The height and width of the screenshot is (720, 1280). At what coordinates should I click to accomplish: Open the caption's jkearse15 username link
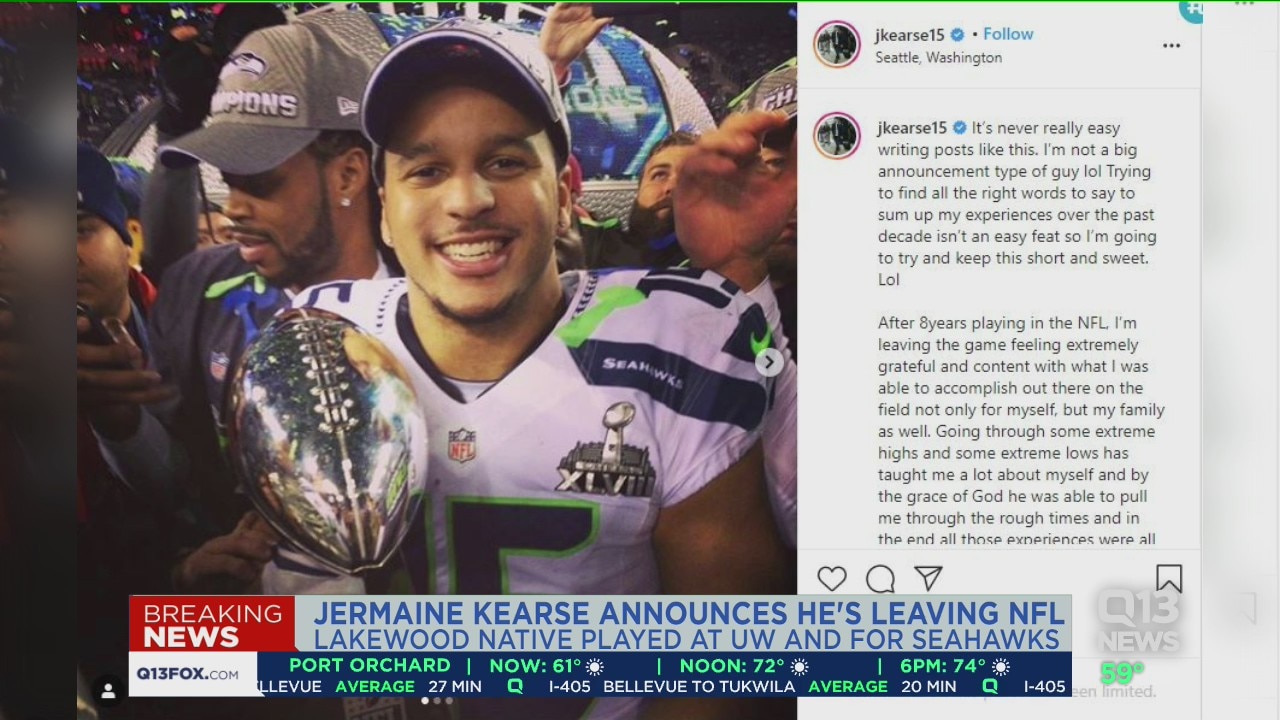click(x=912, y=128)
